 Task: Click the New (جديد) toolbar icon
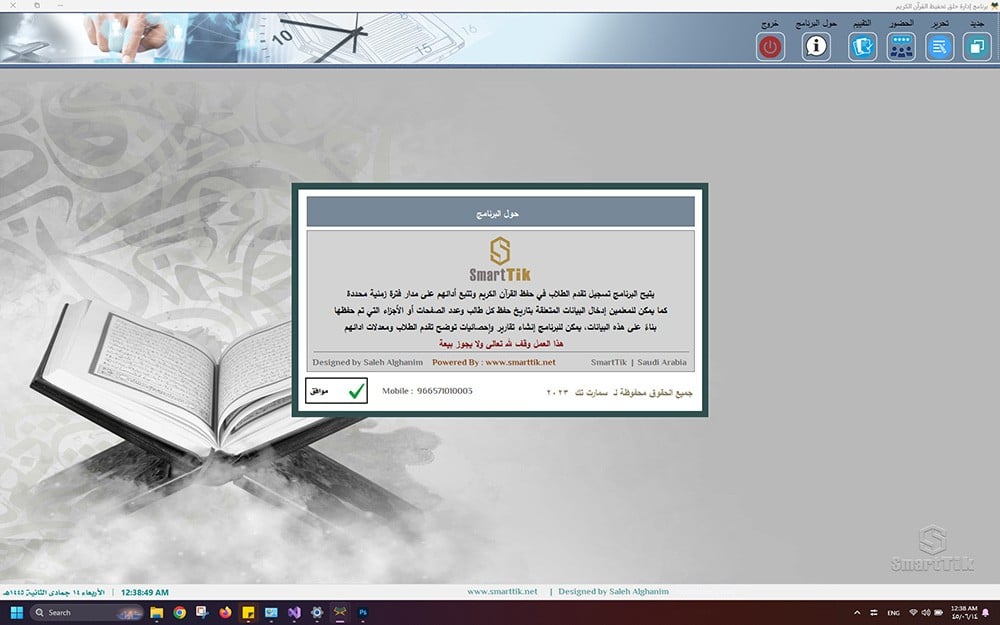click(x=977, y=46)
